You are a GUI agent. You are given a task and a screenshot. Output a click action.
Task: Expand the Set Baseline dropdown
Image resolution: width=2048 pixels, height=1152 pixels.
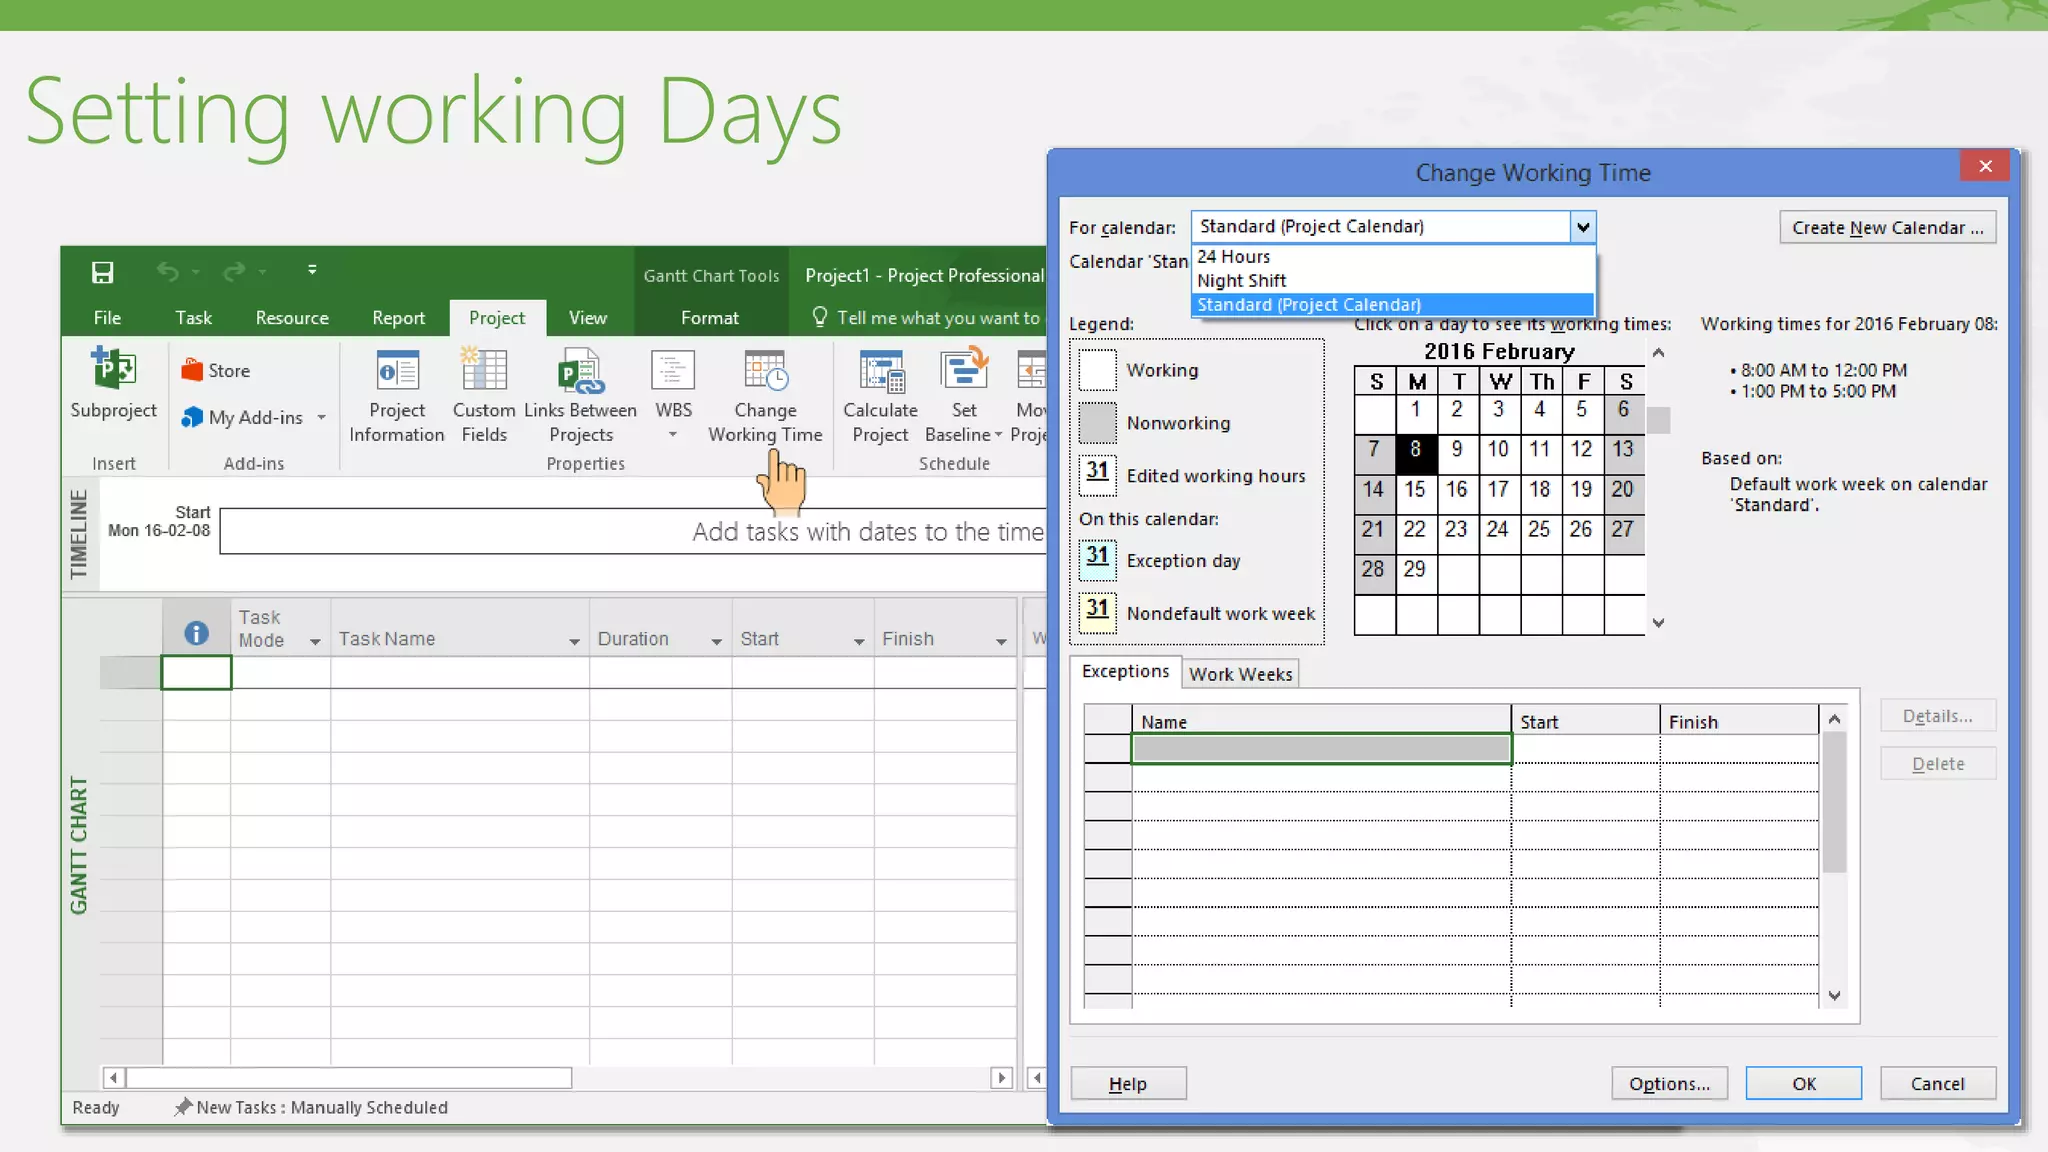click(x=998, y=435)
